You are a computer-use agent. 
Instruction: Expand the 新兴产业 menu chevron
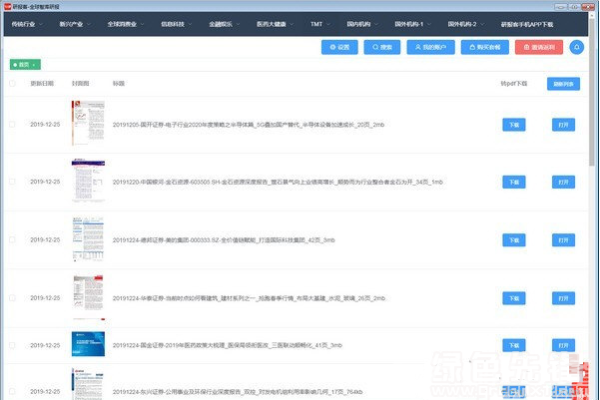pos(89,24)
